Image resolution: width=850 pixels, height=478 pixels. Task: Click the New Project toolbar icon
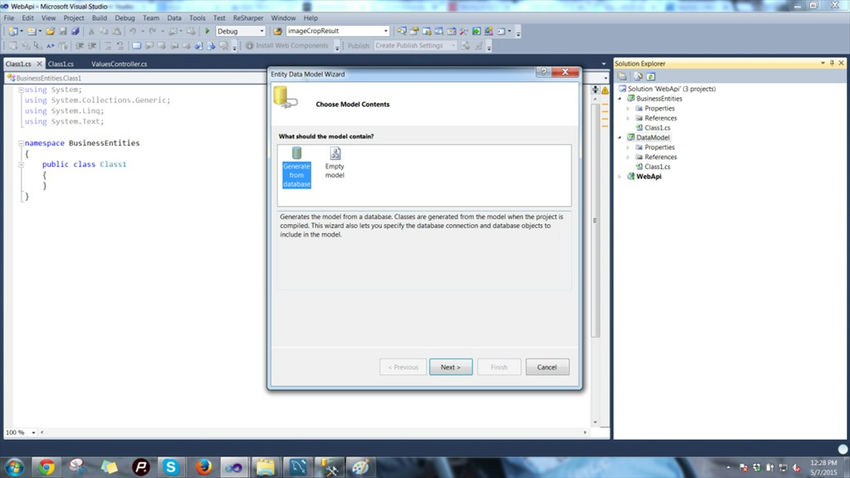pos(13,31)
